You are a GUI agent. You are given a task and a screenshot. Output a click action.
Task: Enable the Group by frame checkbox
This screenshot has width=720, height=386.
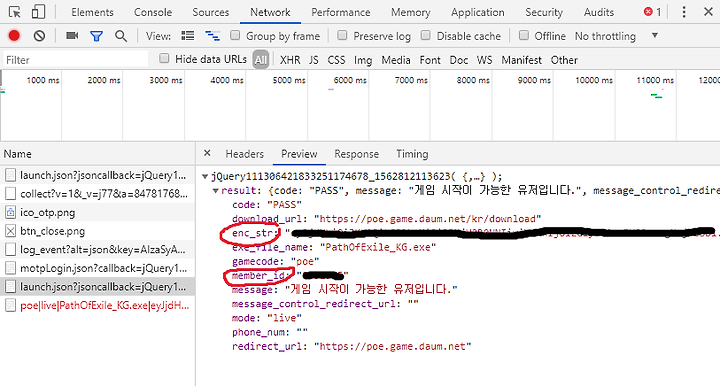pos(235,35)
